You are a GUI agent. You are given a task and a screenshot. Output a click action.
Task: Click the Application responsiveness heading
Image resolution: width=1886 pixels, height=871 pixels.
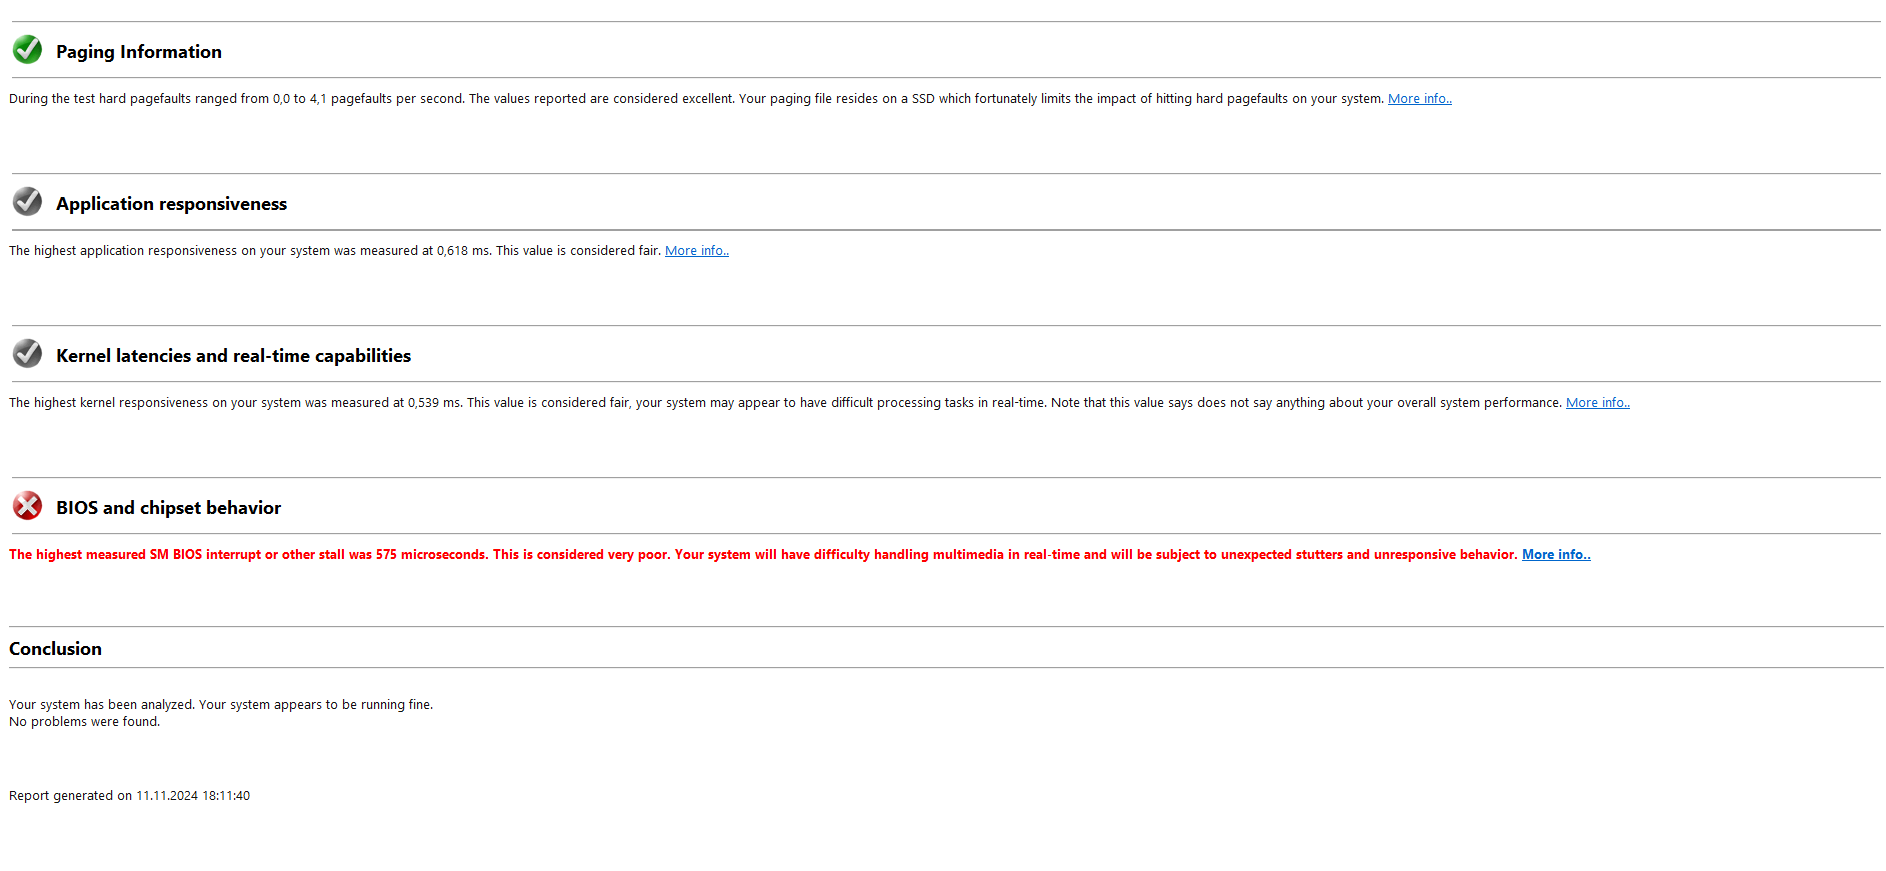coord(171,204)
